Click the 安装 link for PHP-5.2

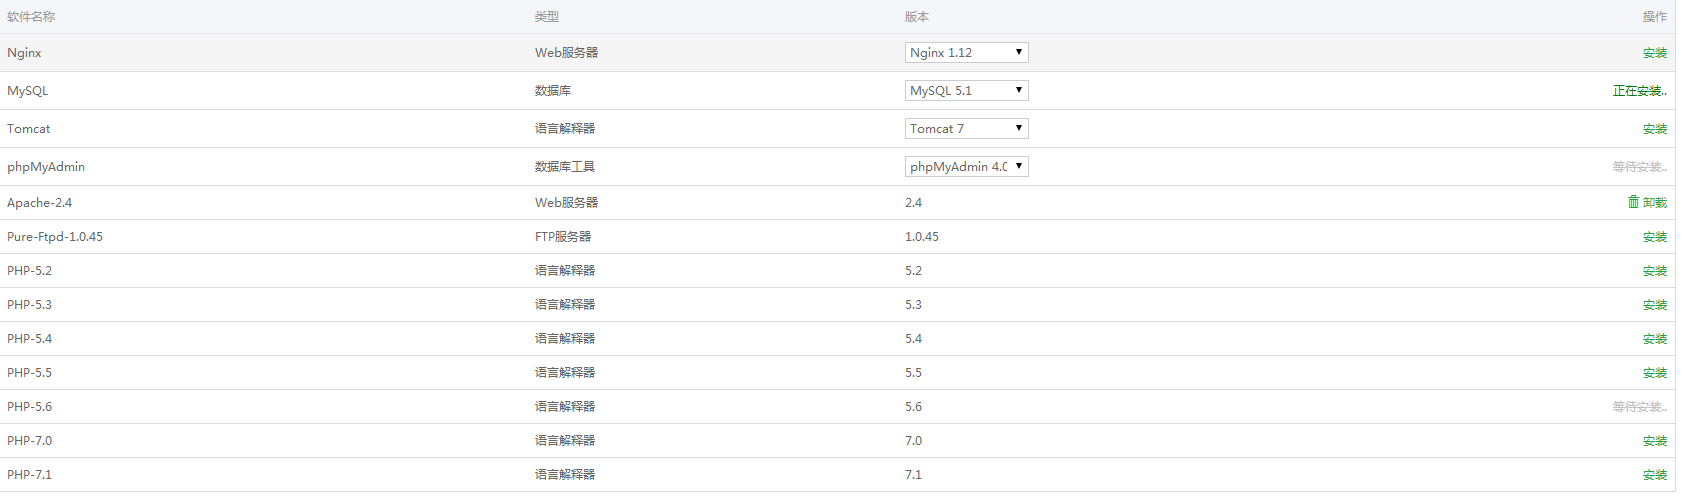tap(1655, 271)
